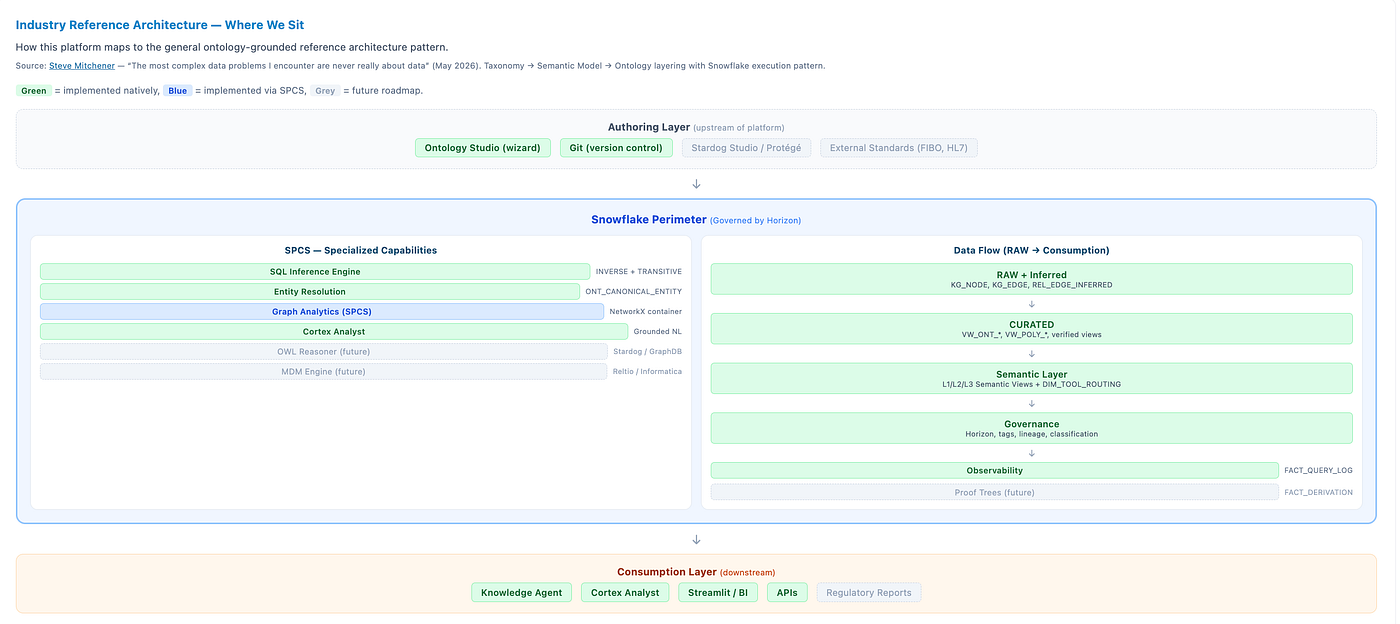Click the Proof Trees (future) bar

995,492
